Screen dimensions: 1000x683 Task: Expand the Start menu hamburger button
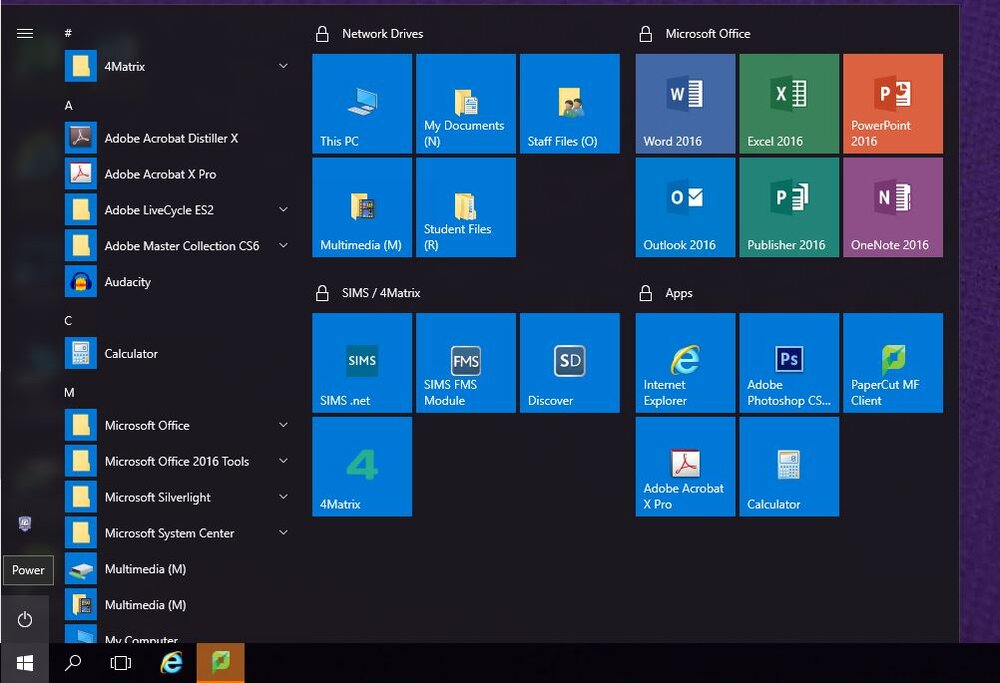[x=25, y=33]
